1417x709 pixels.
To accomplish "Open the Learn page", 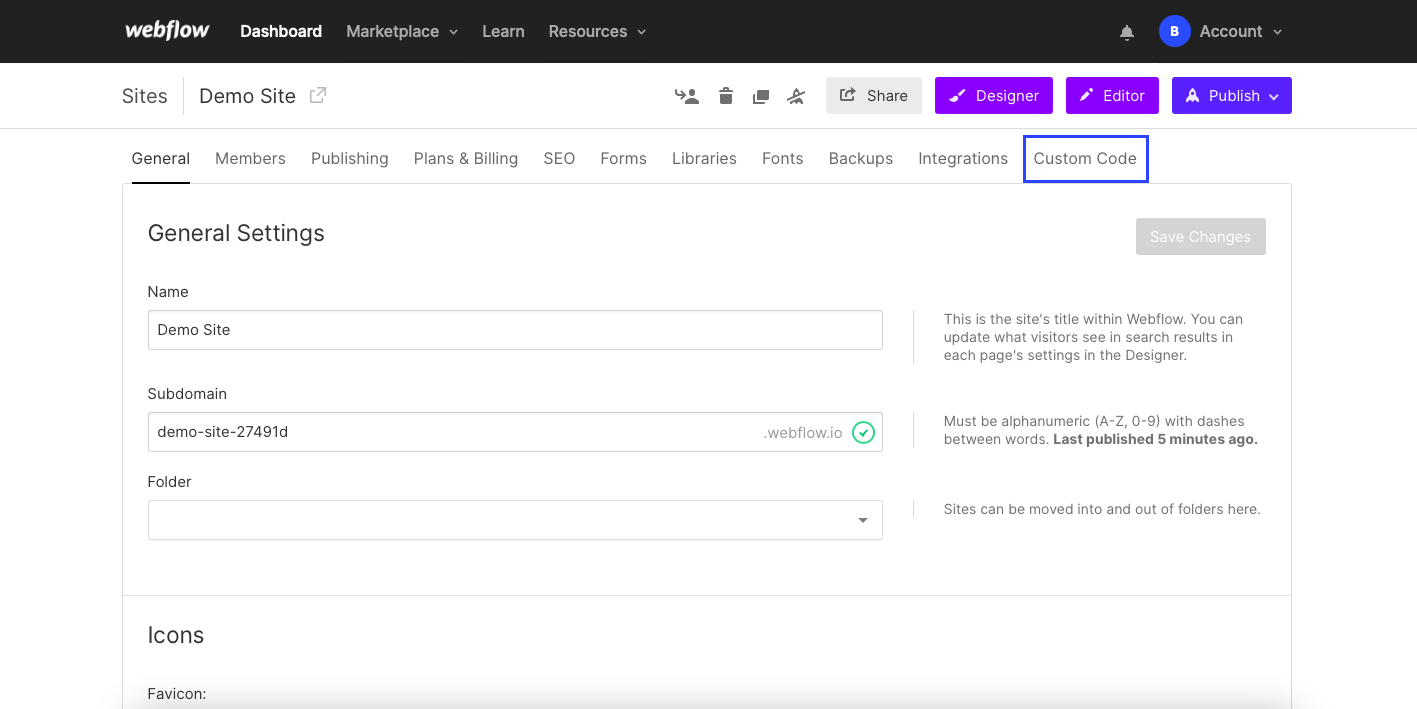I will pos(503,31).
